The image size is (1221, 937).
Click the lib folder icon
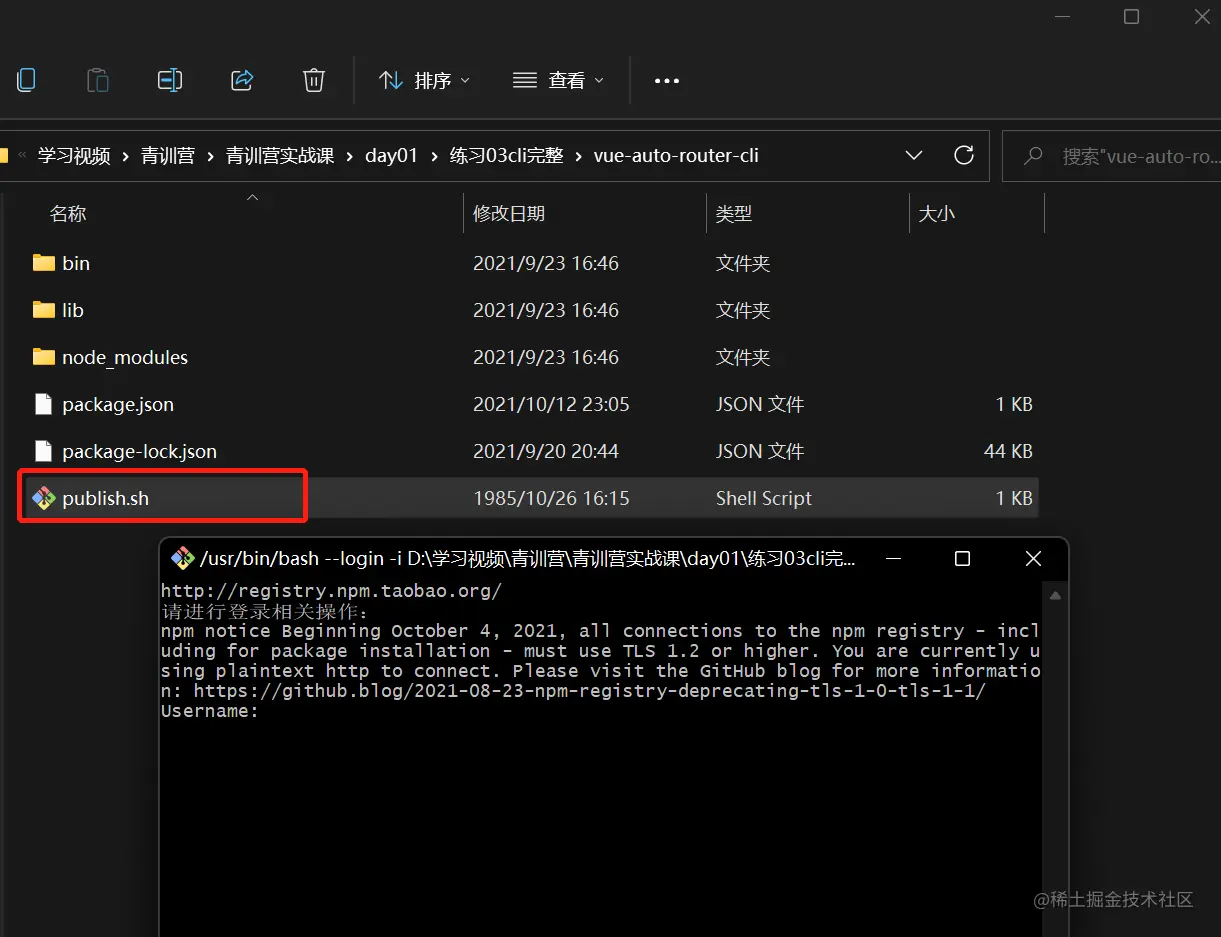[x=43, y=310]
